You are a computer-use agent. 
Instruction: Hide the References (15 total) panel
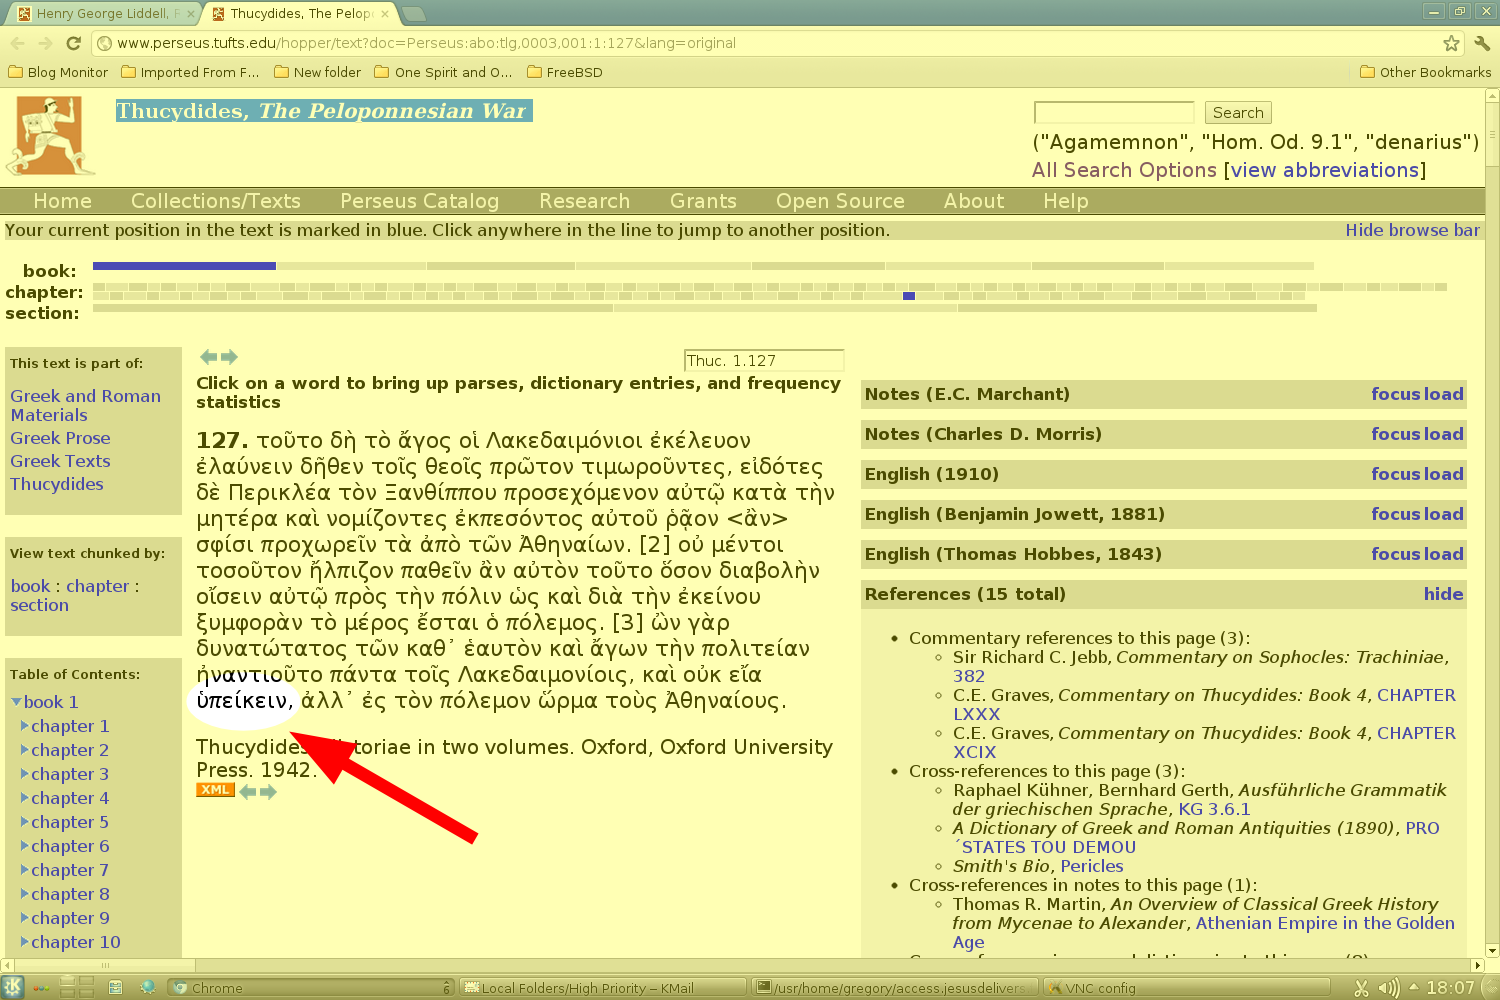[x=1443, y=594]
